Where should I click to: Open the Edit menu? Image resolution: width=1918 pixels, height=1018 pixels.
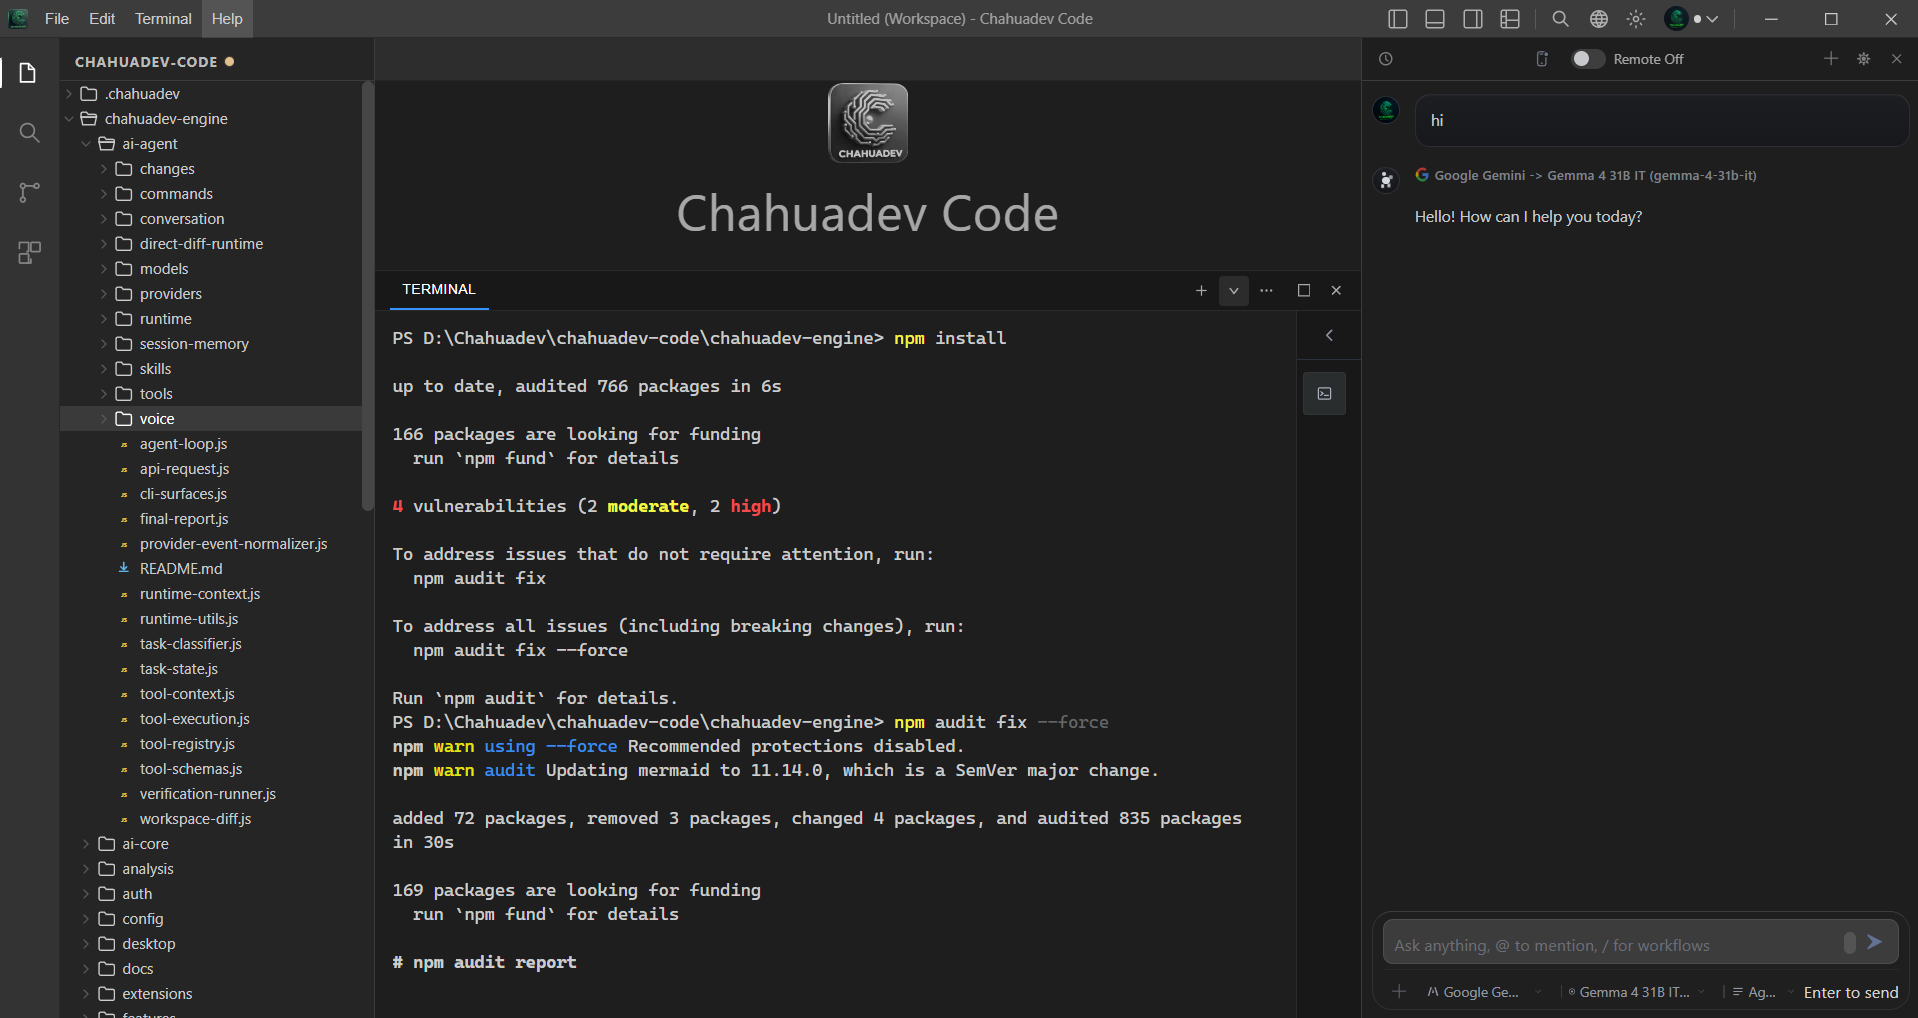[102, 19]
